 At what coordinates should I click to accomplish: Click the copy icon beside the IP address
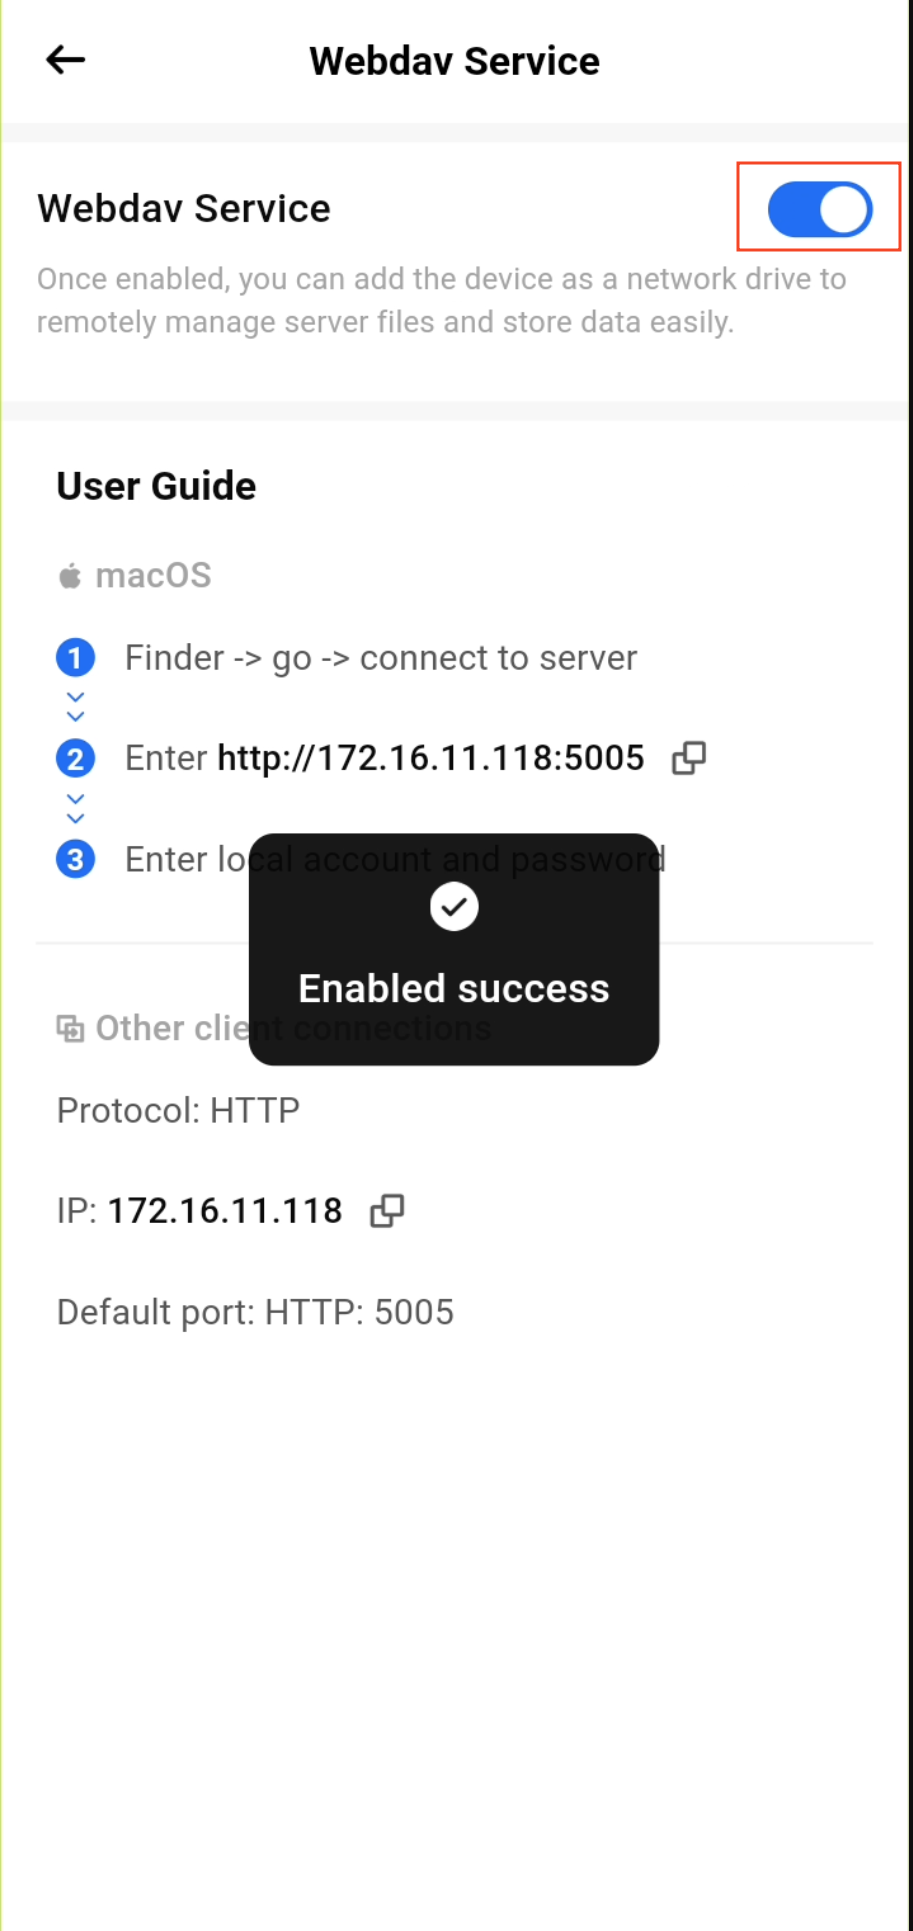387,1211
